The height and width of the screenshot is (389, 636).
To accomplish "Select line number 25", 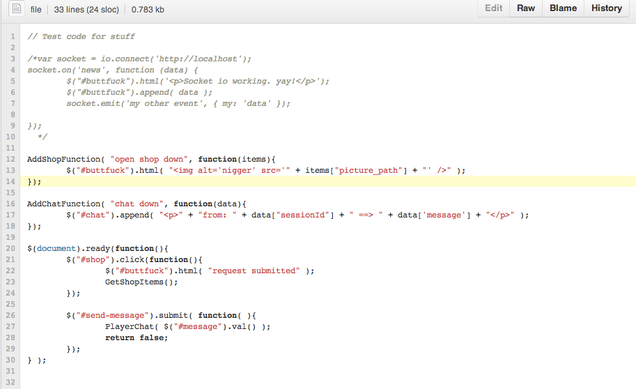I will point(11,304).
